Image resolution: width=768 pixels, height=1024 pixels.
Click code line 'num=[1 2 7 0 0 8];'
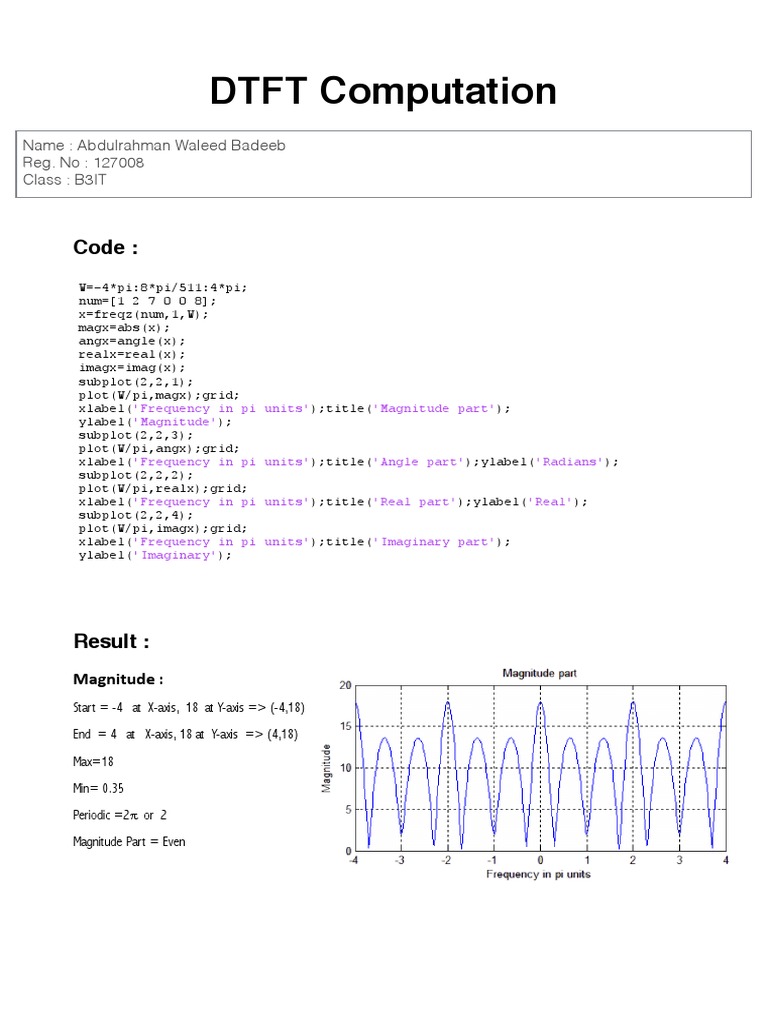click(x=147, y=301)
